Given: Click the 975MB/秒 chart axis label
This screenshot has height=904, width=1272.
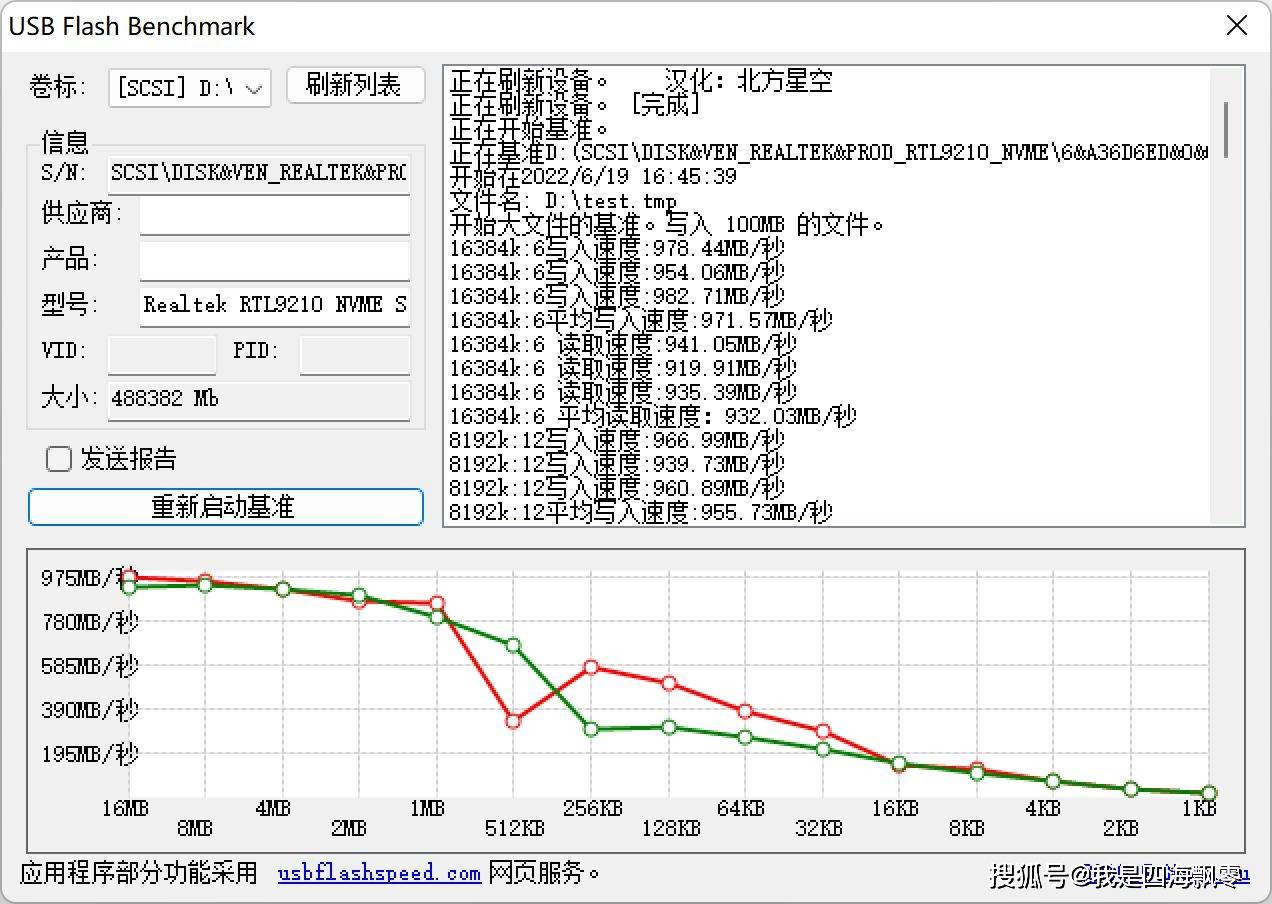Looking at the screenshot, I should pyautogui.click(x=90, y=577).
